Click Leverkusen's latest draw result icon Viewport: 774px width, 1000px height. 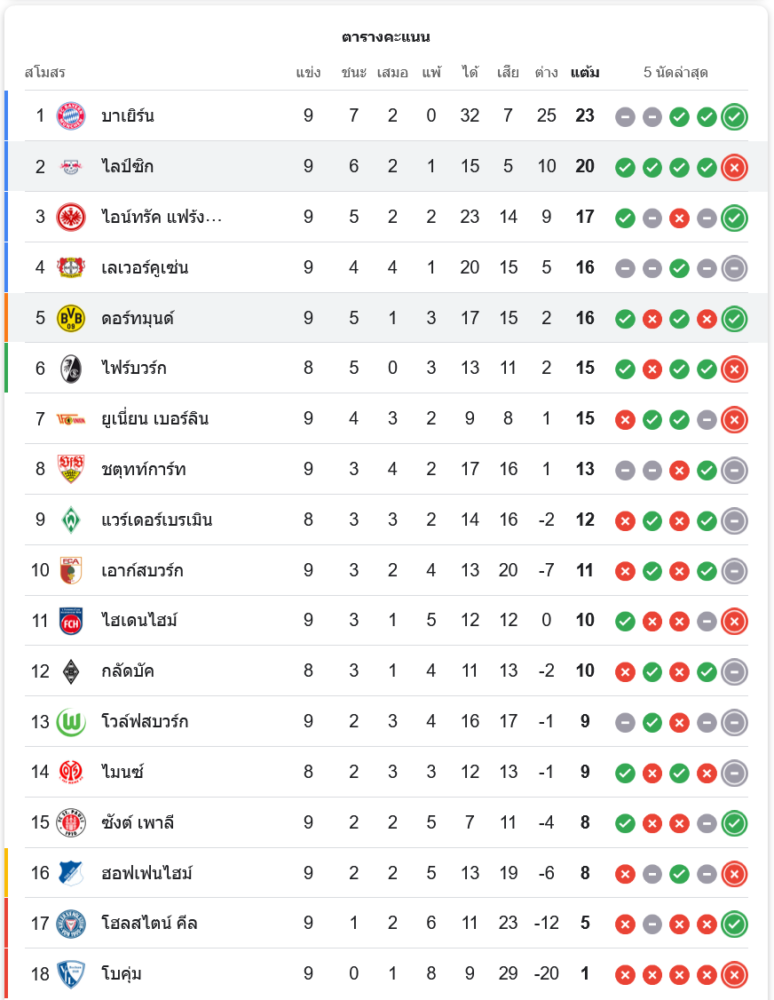click(x=734, y=268)
